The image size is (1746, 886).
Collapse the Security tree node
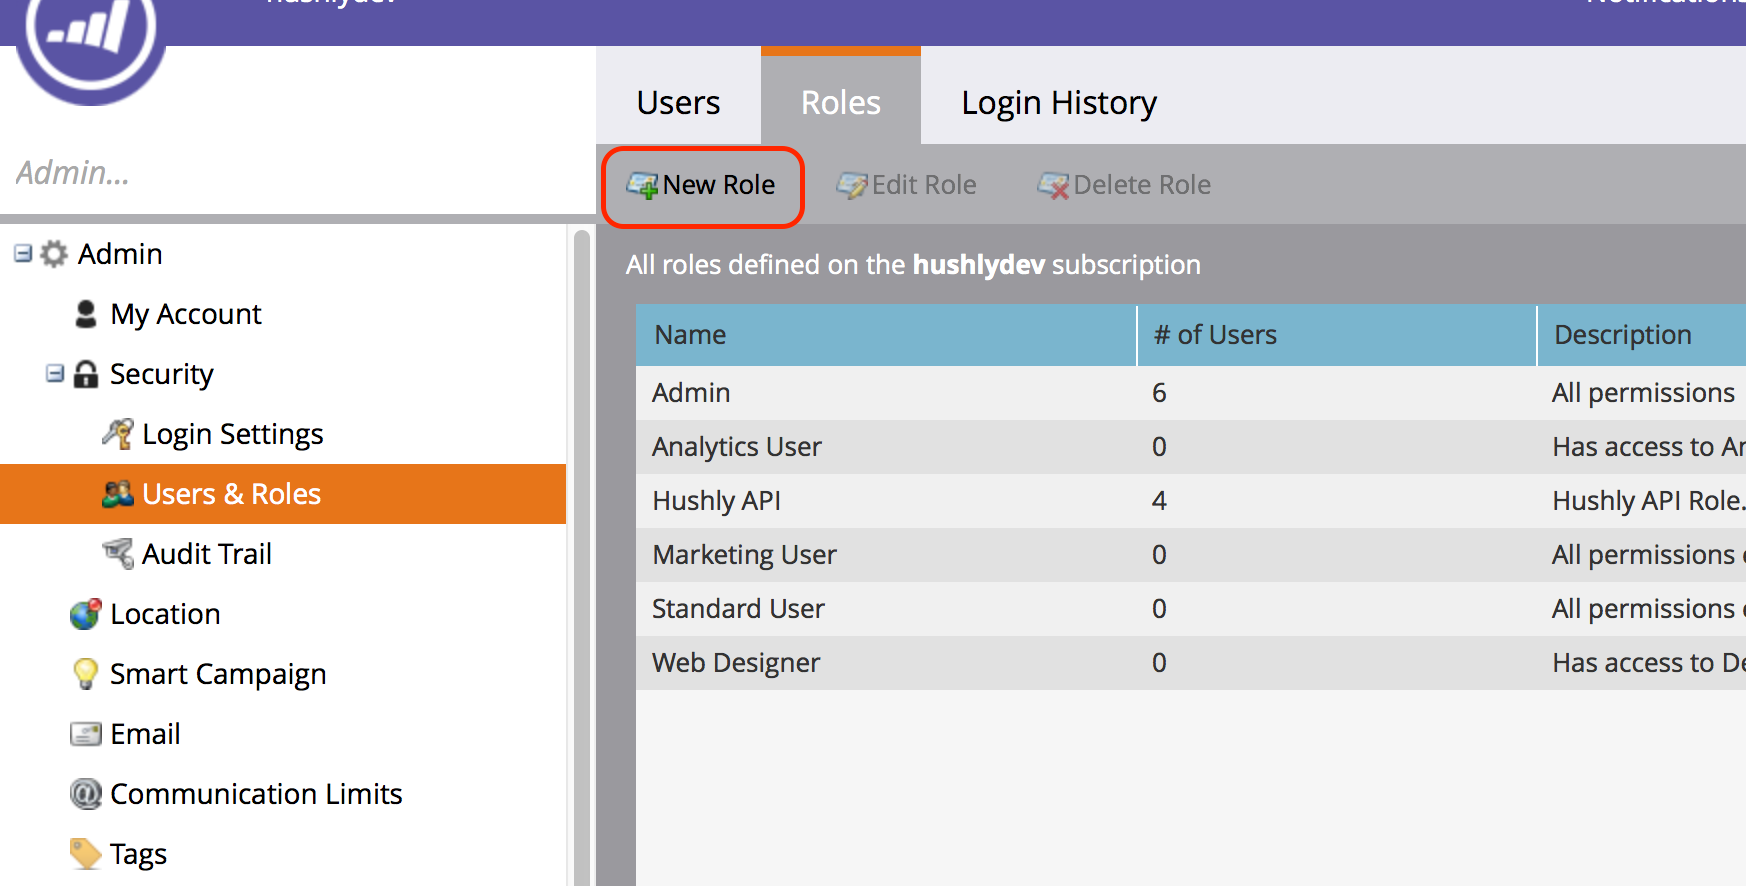tap(55, 373)
